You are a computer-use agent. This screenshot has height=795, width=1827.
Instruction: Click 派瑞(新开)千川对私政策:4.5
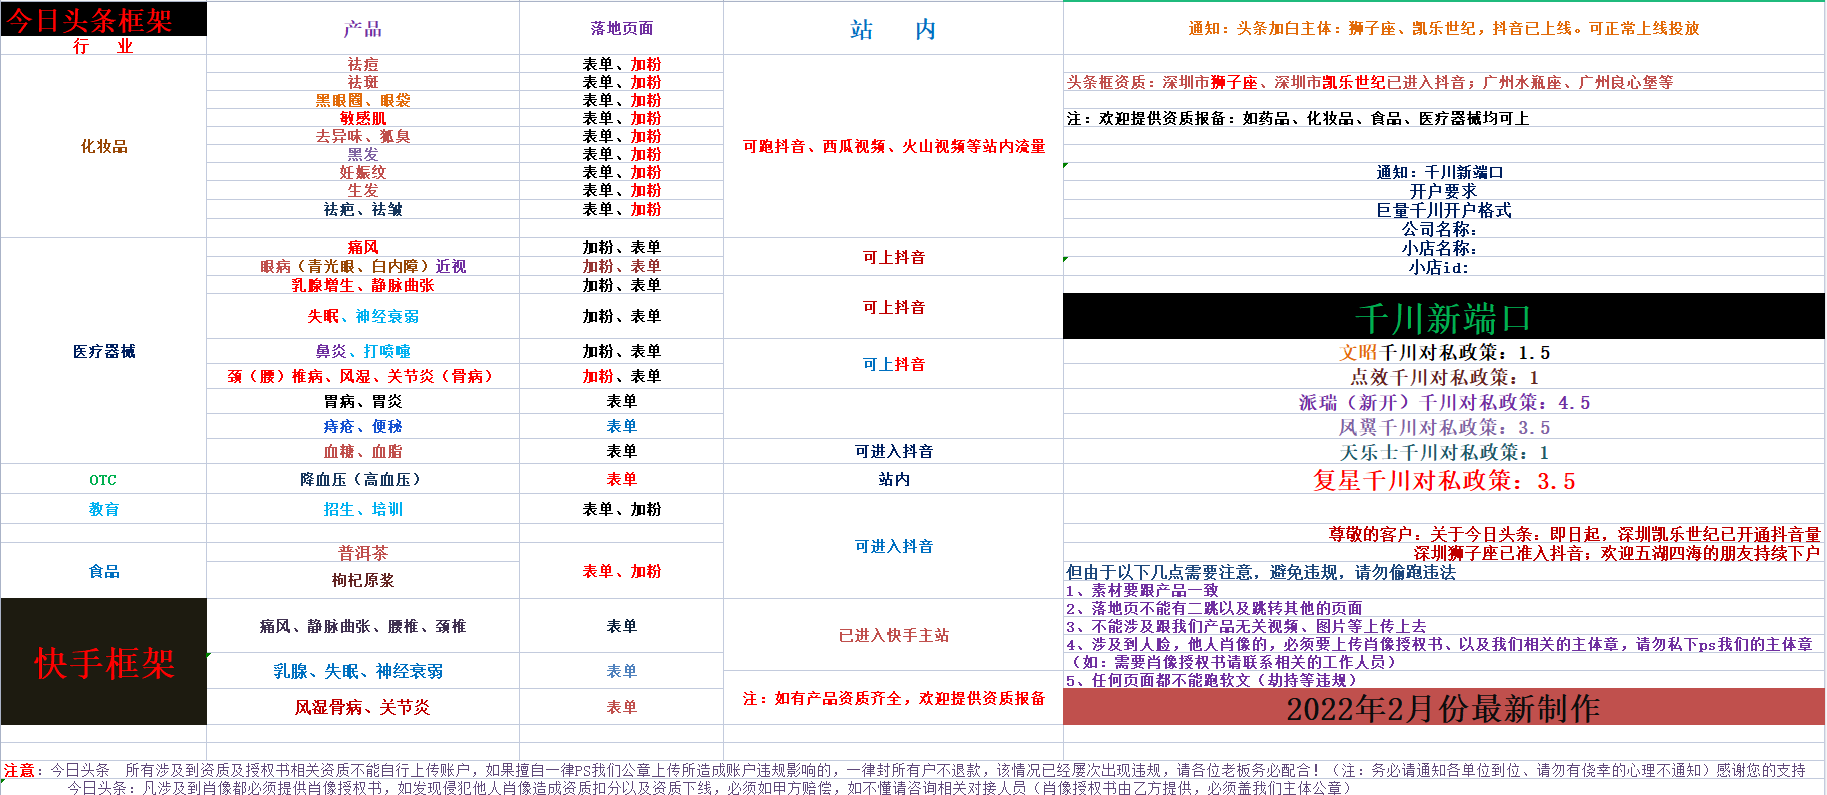point(1445,402)
